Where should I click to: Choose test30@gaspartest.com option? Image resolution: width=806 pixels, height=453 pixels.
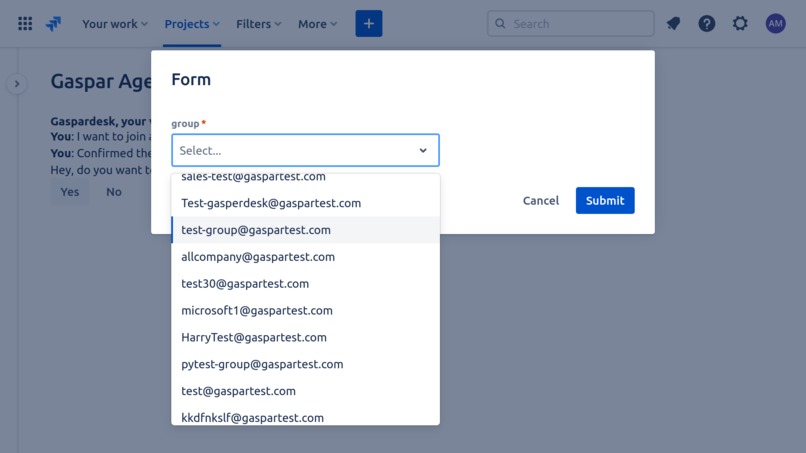click(305, 283)
